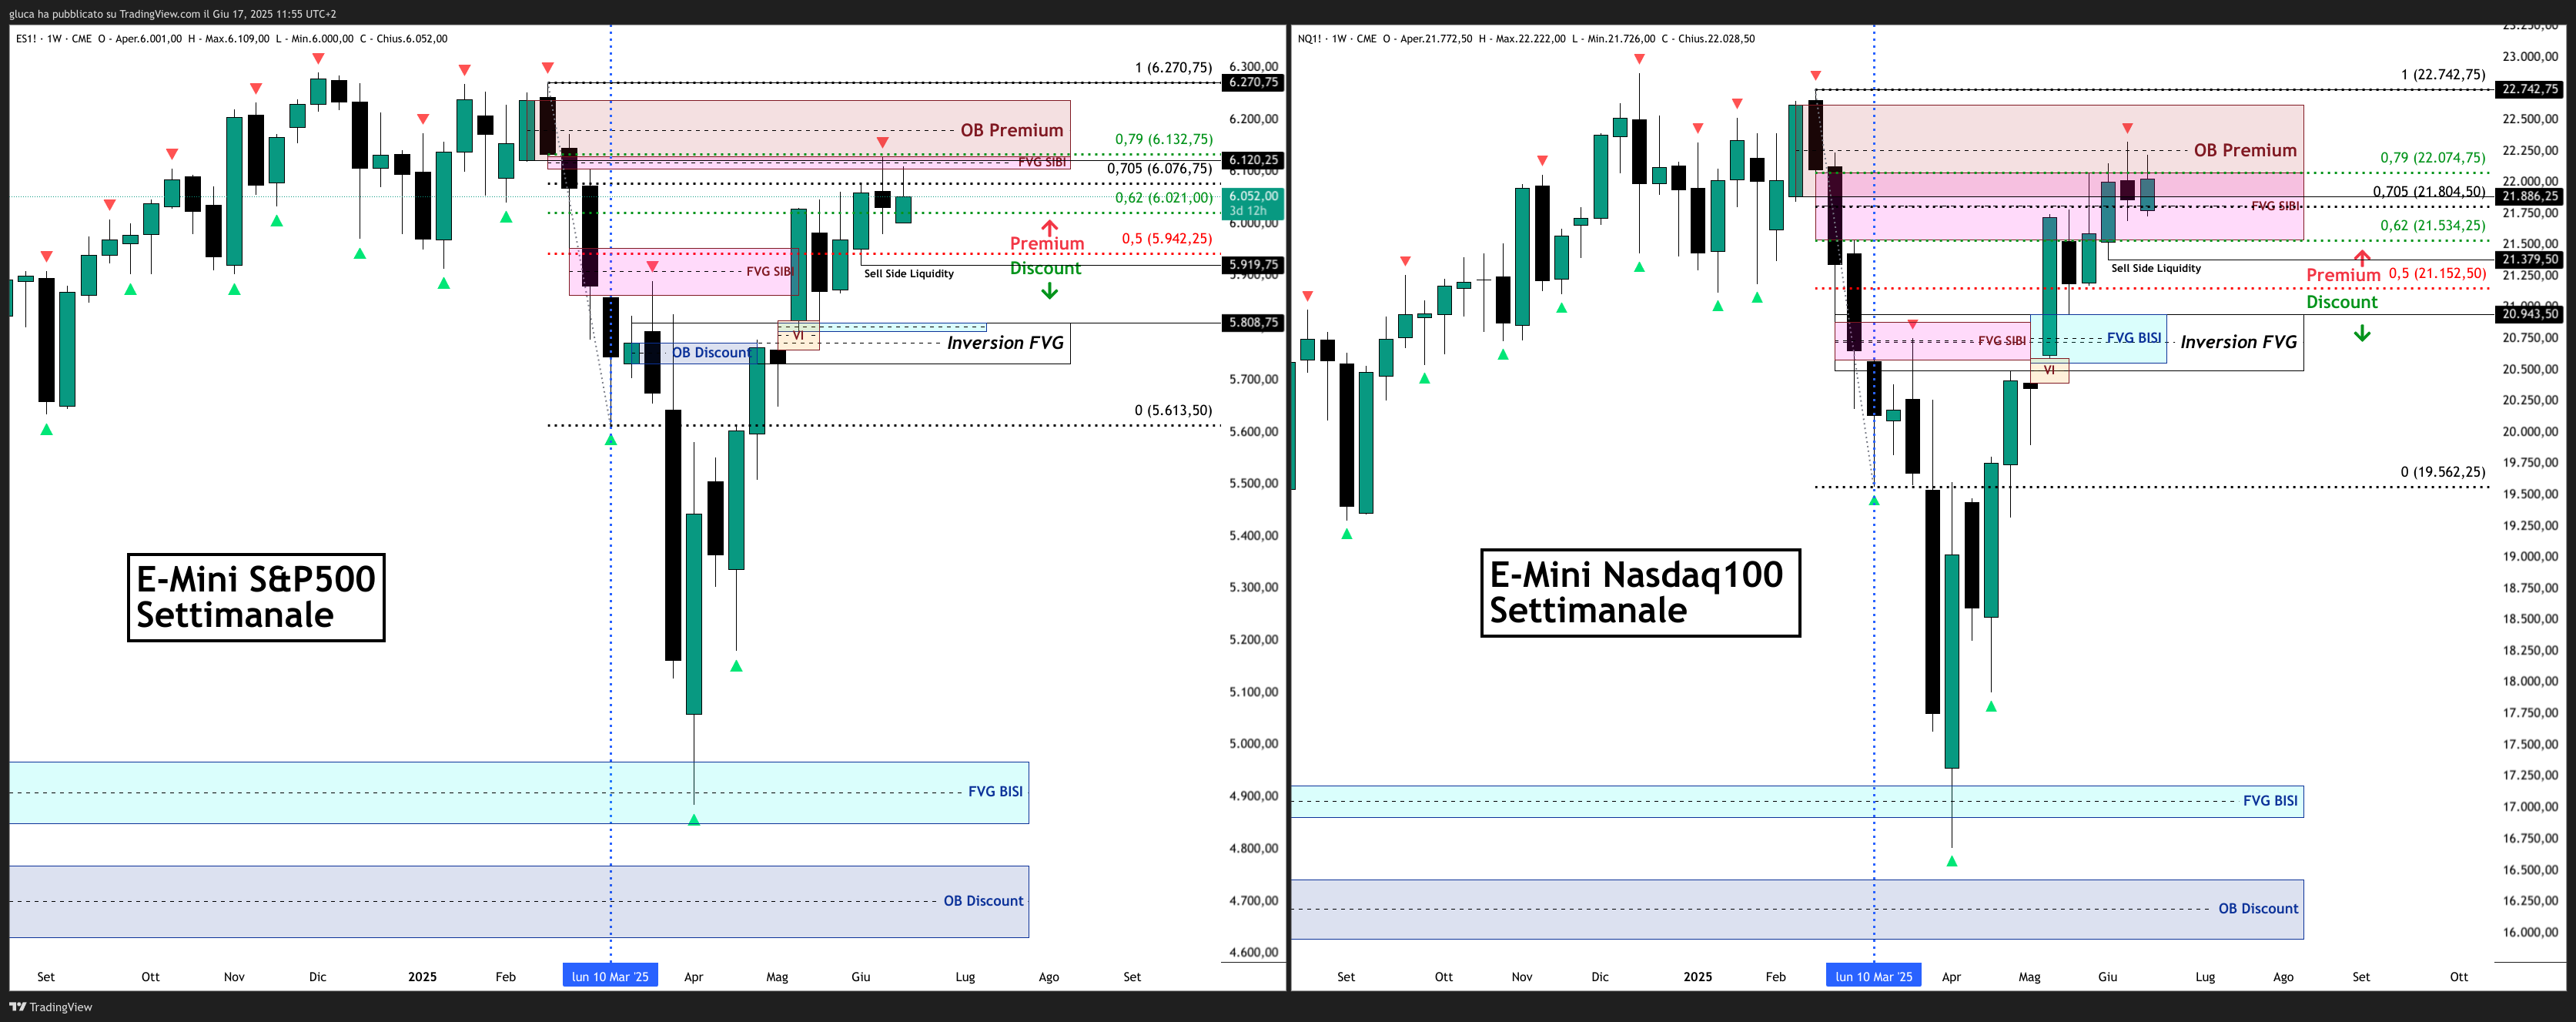Click the 21.886,25 price tag
The width and height of the screenshot is (2576, 1022).
(2530, 197)
